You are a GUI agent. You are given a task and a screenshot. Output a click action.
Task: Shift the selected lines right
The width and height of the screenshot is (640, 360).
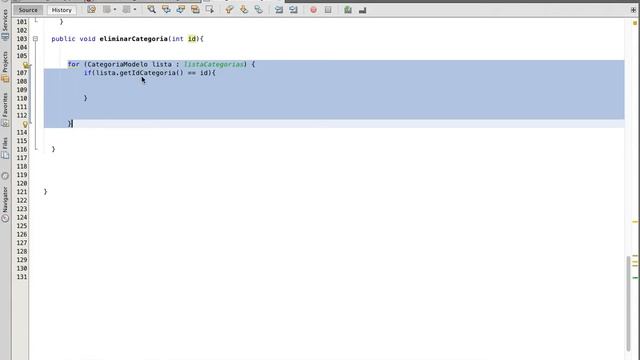click(293, 9)
